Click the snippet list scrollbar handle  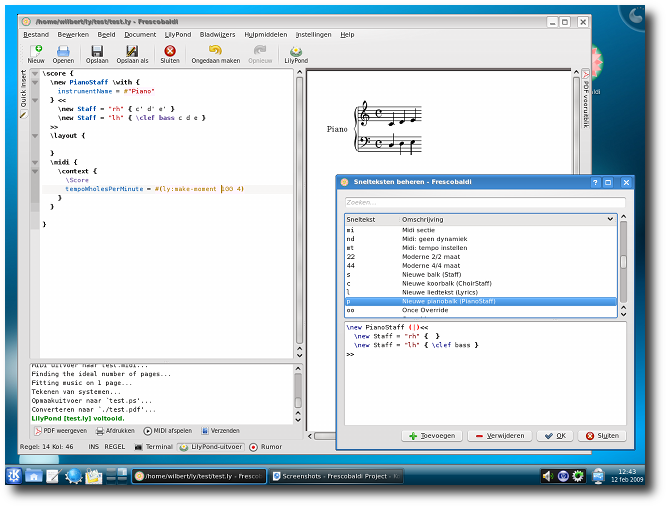pos(624,262)
